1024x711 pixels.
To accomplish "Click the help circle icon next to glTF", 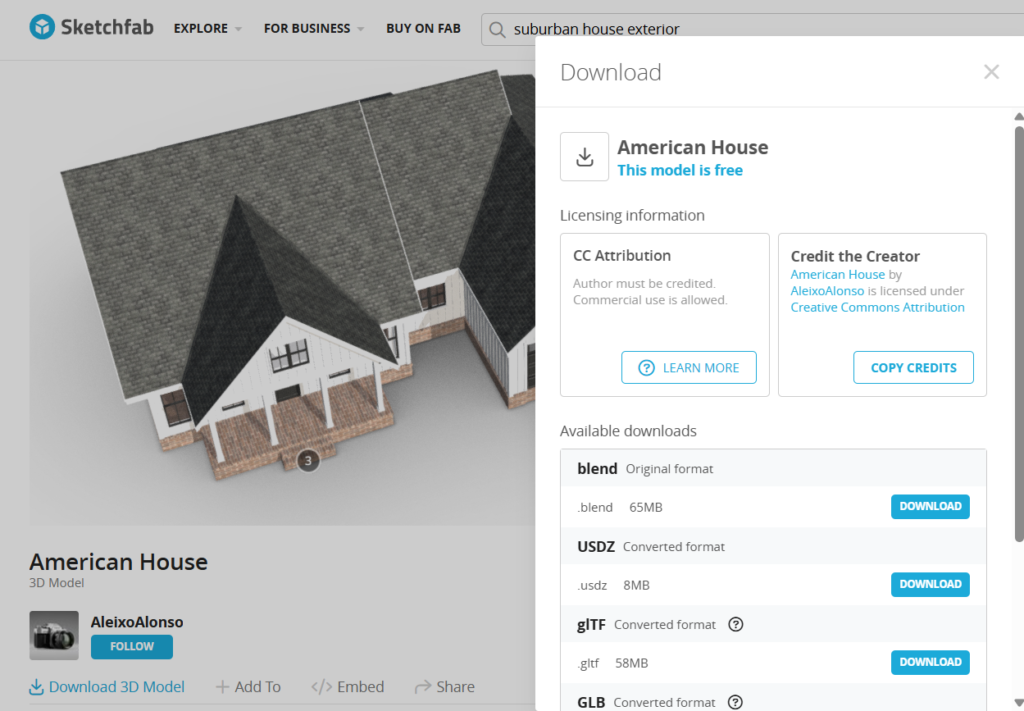I will [x=735, y=624].
